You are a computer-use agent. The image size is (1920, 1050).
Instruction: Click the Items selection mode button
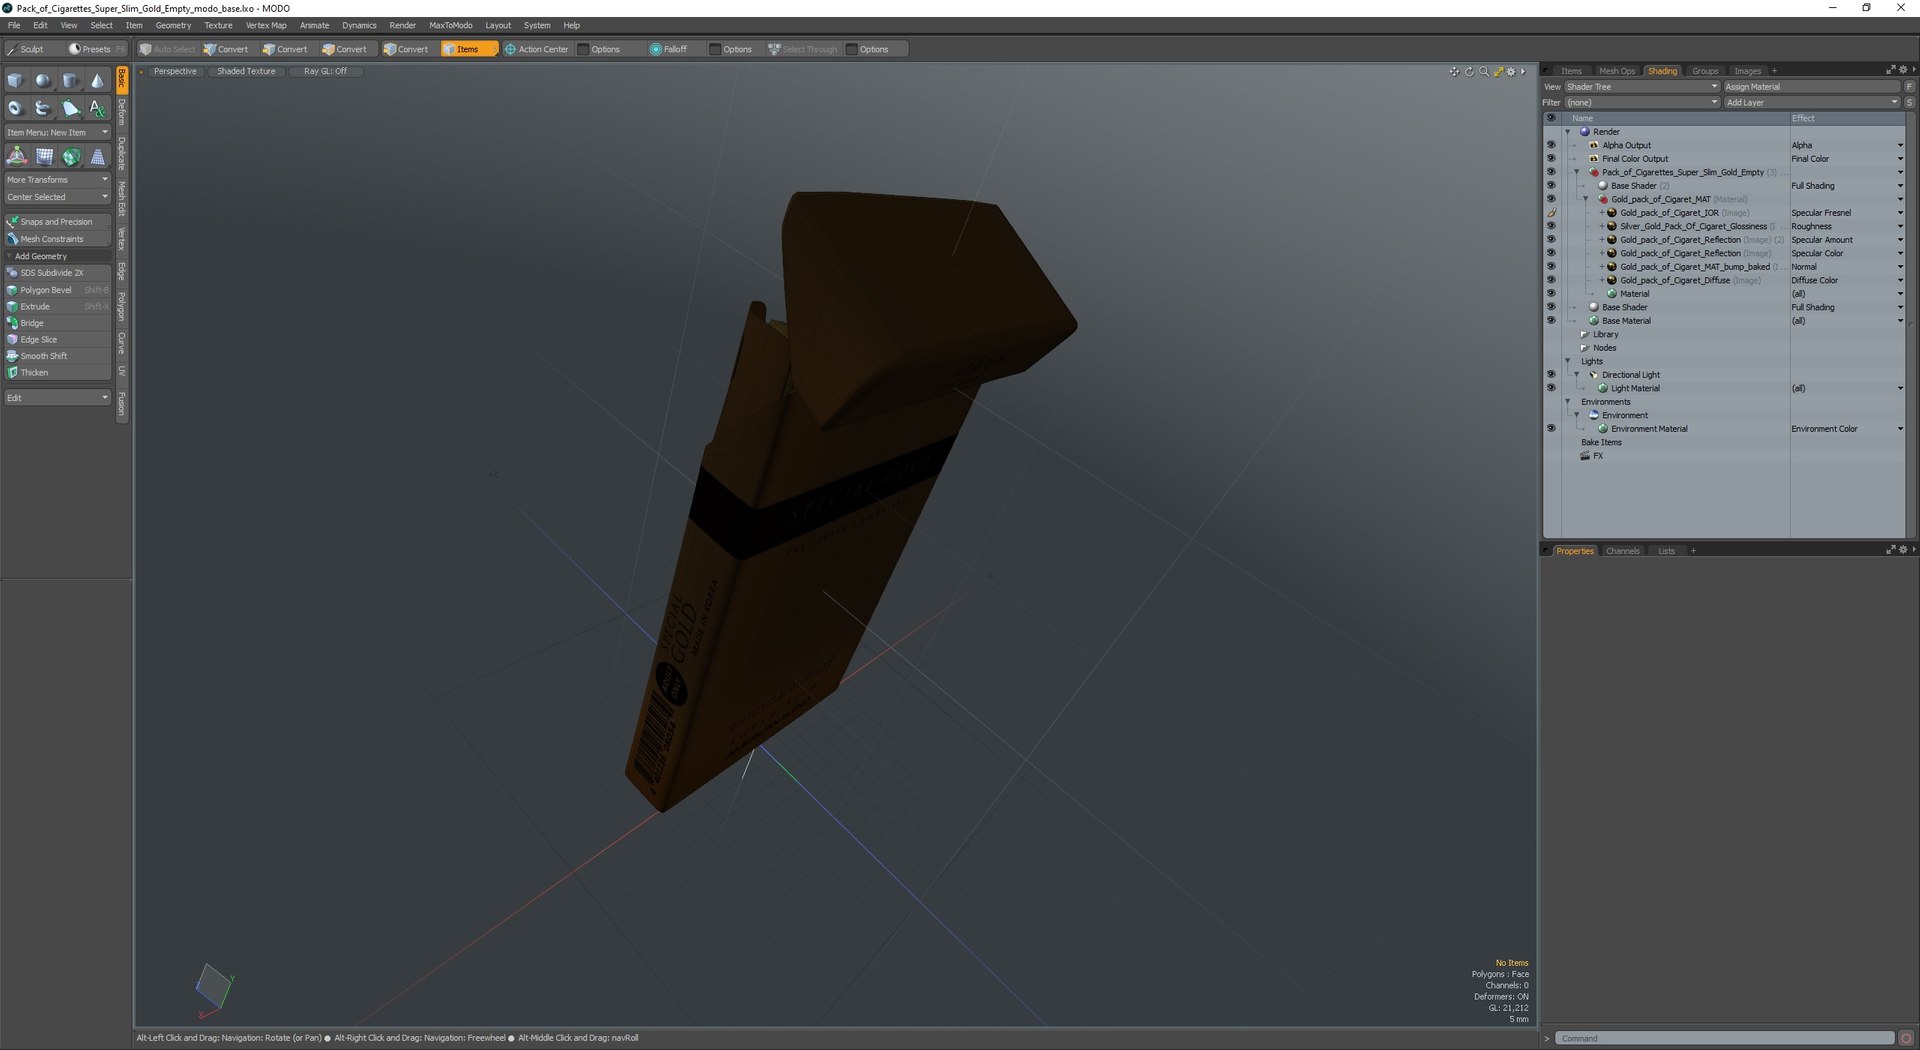click(x=468, y=49)
